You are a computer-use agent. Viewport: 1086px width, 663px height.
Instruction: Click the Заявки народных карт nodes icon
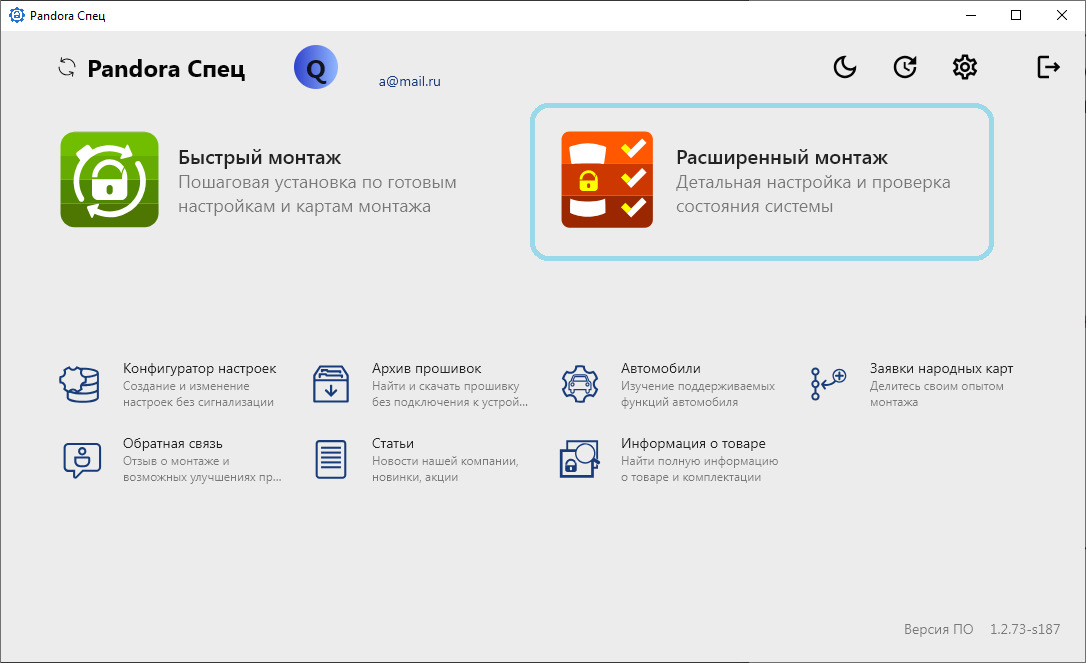tap(828, 384)
